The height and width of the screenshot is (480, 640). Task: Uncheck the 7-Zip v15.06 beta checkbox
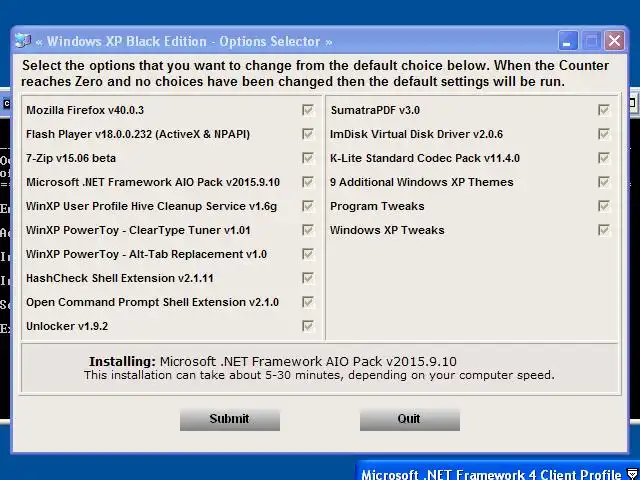coord(308,158)
